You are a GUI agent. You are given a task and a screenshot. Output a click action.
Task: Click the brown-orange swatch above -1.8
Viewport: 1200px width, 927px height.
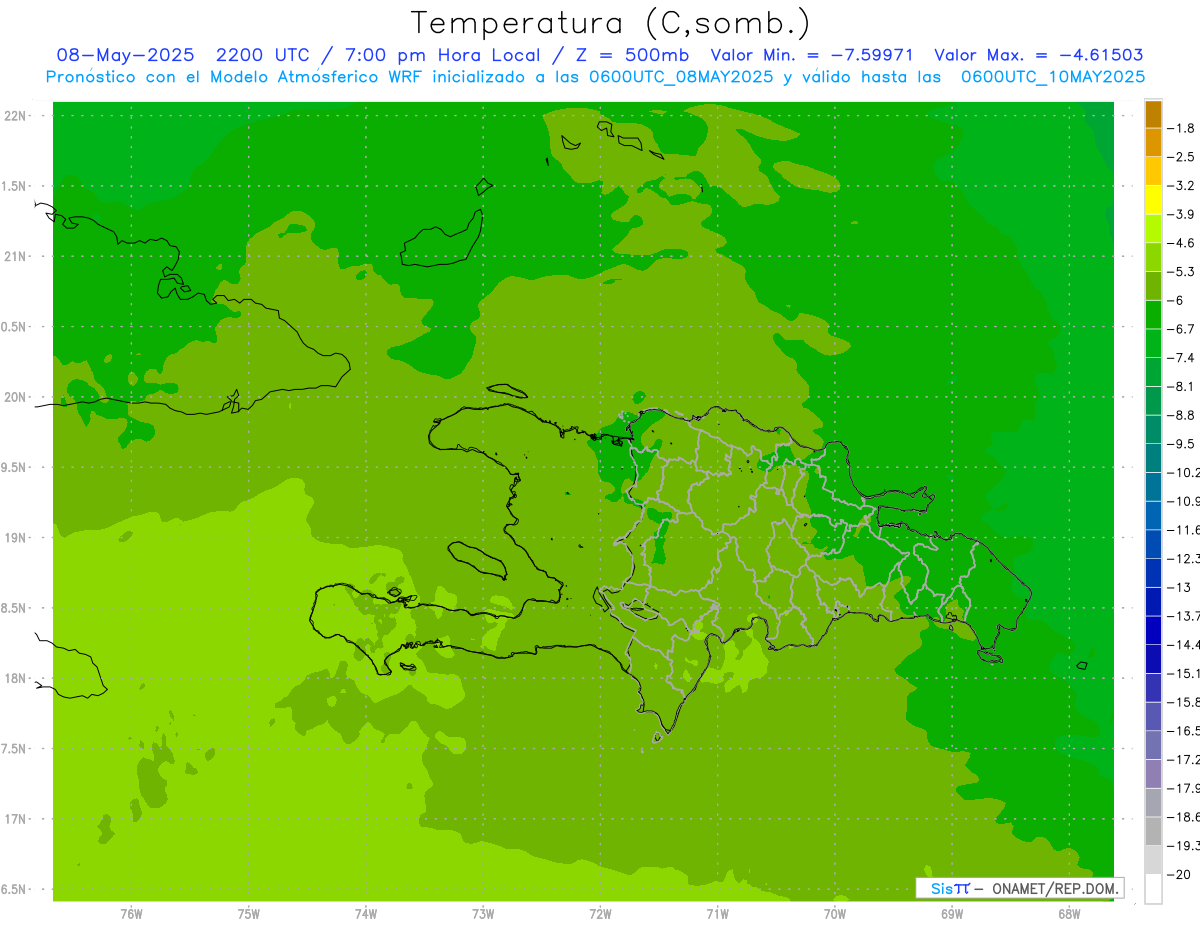[1153, 114]
